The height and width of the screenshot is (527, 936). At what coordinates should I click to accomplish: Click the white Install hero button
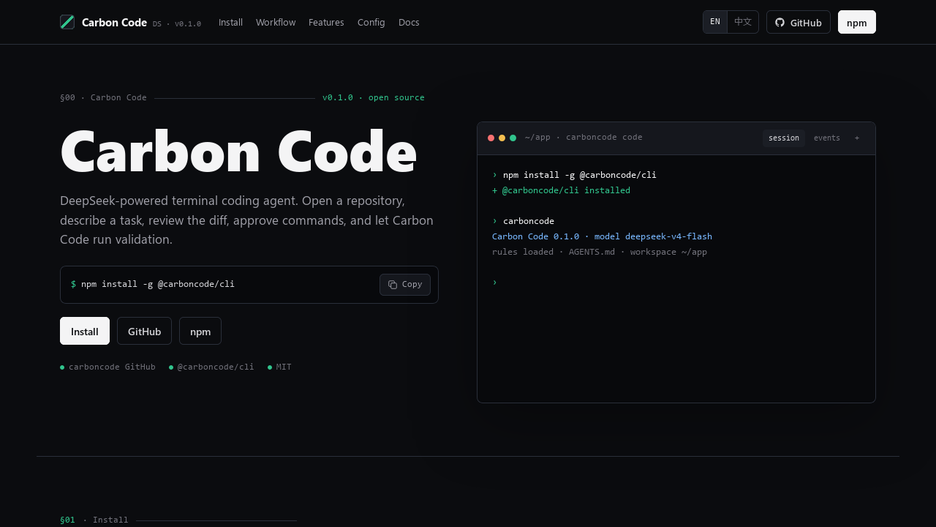[x=85, y=331]
